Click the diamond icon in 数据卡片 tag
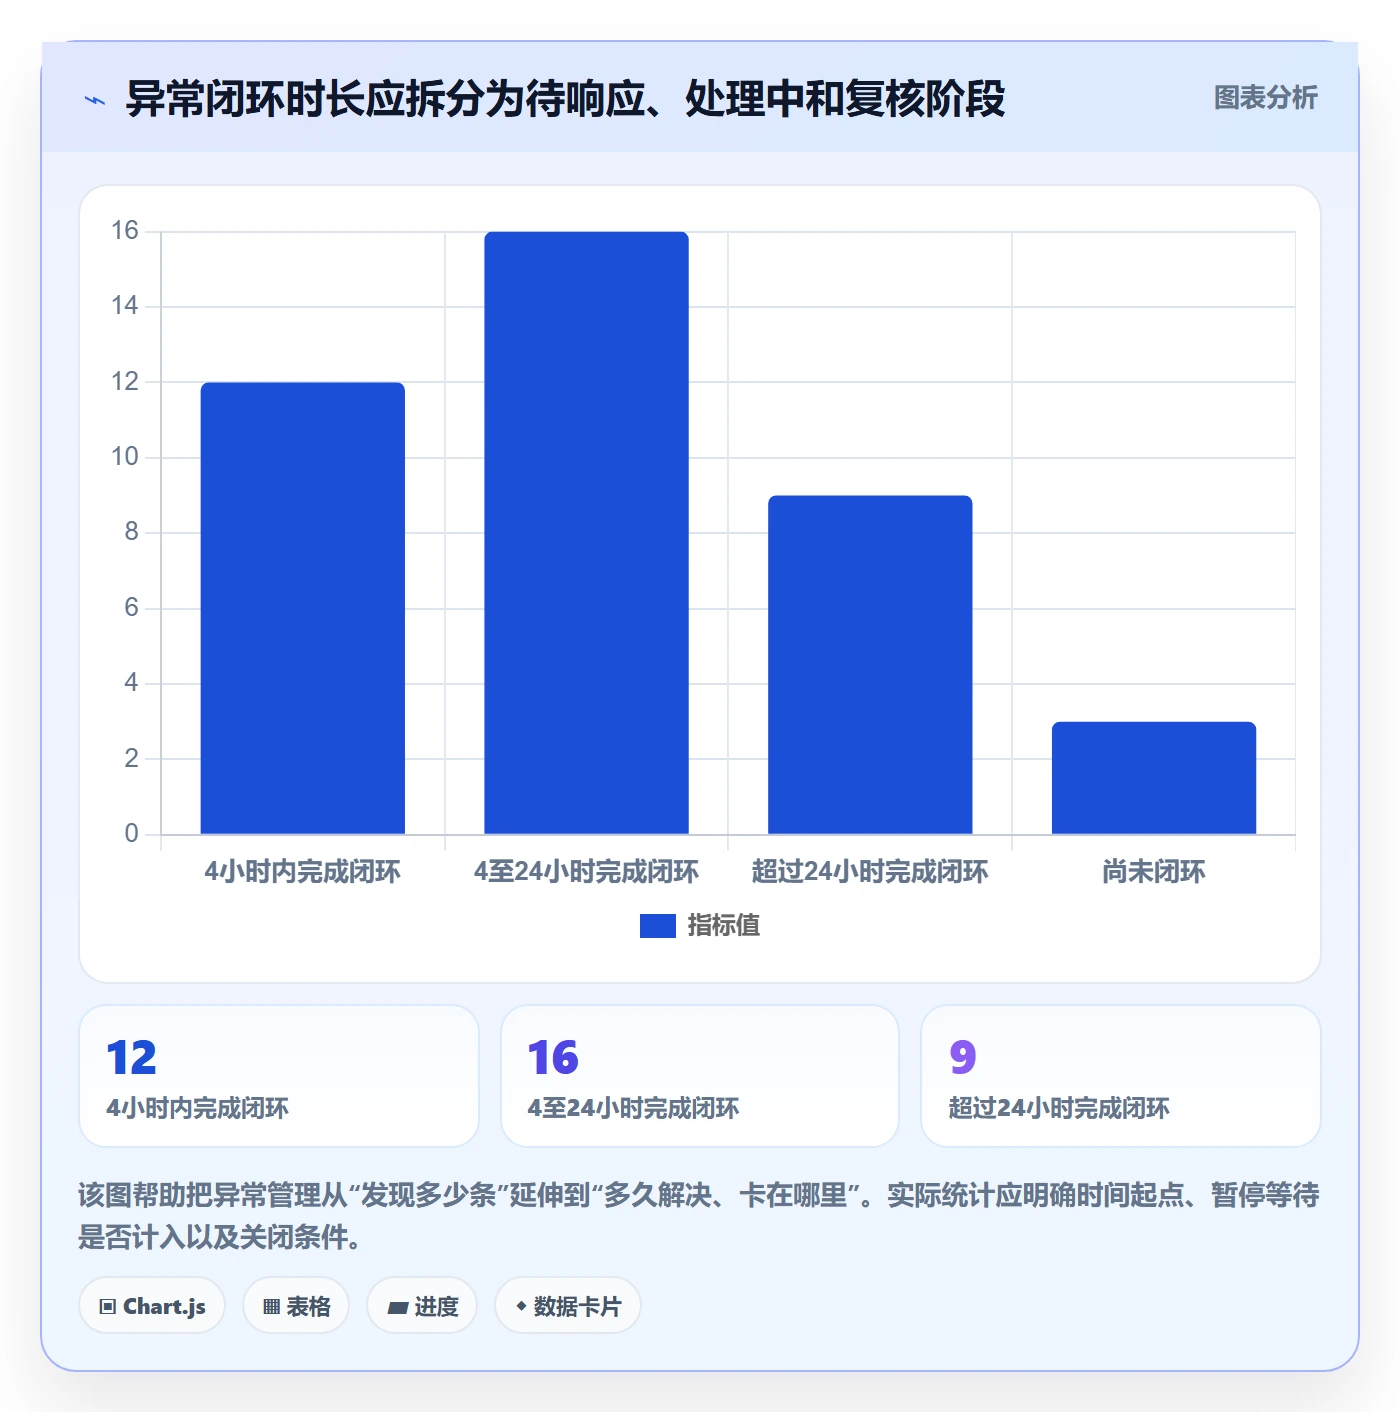Viewport: 1400px width, 1412px height. 521,1306
